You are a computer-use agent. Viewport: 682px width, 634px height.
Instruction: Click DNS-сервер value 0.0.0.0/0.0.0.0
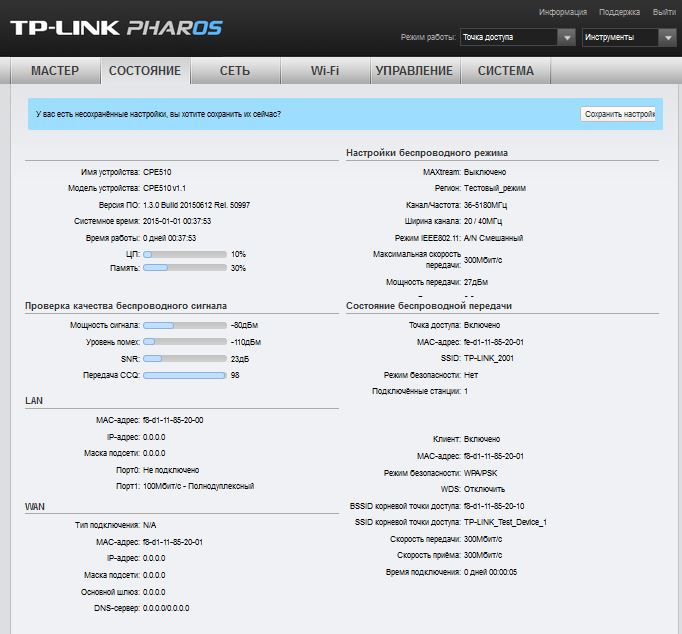coord(166,608)
